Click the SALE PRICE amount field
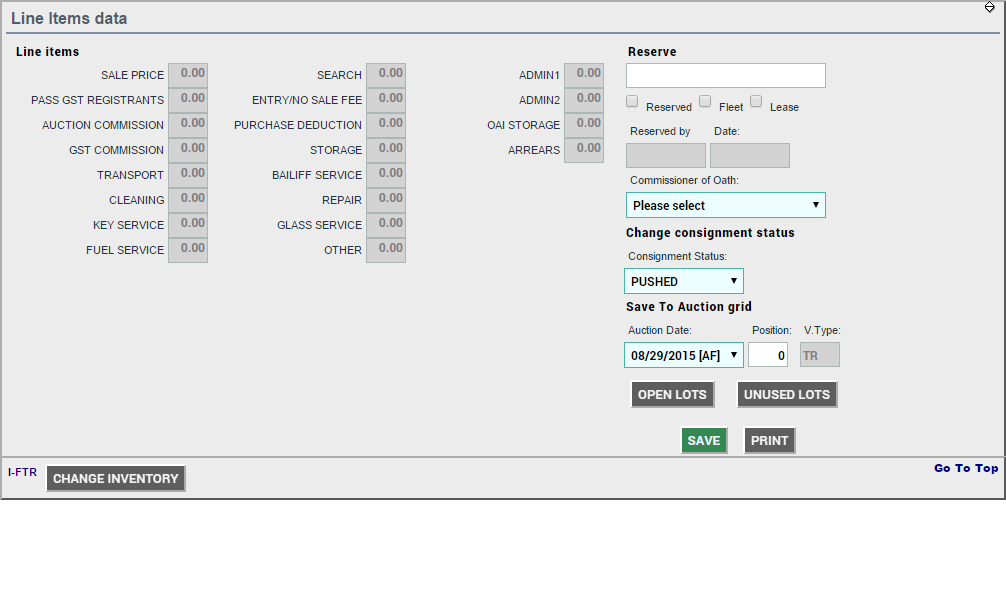The image size is (1006, 601). coord(188,75)
